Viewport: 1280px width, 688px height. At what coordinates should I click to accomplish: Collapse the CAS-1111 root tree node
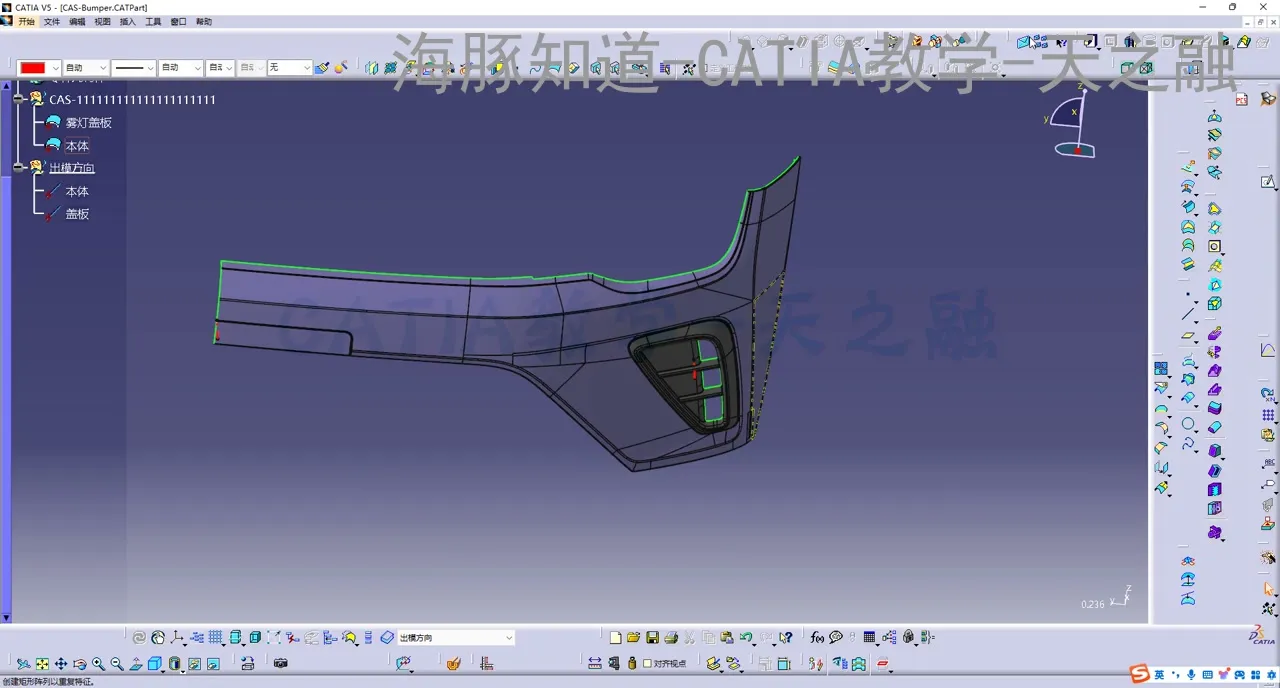tap(19, 99)
